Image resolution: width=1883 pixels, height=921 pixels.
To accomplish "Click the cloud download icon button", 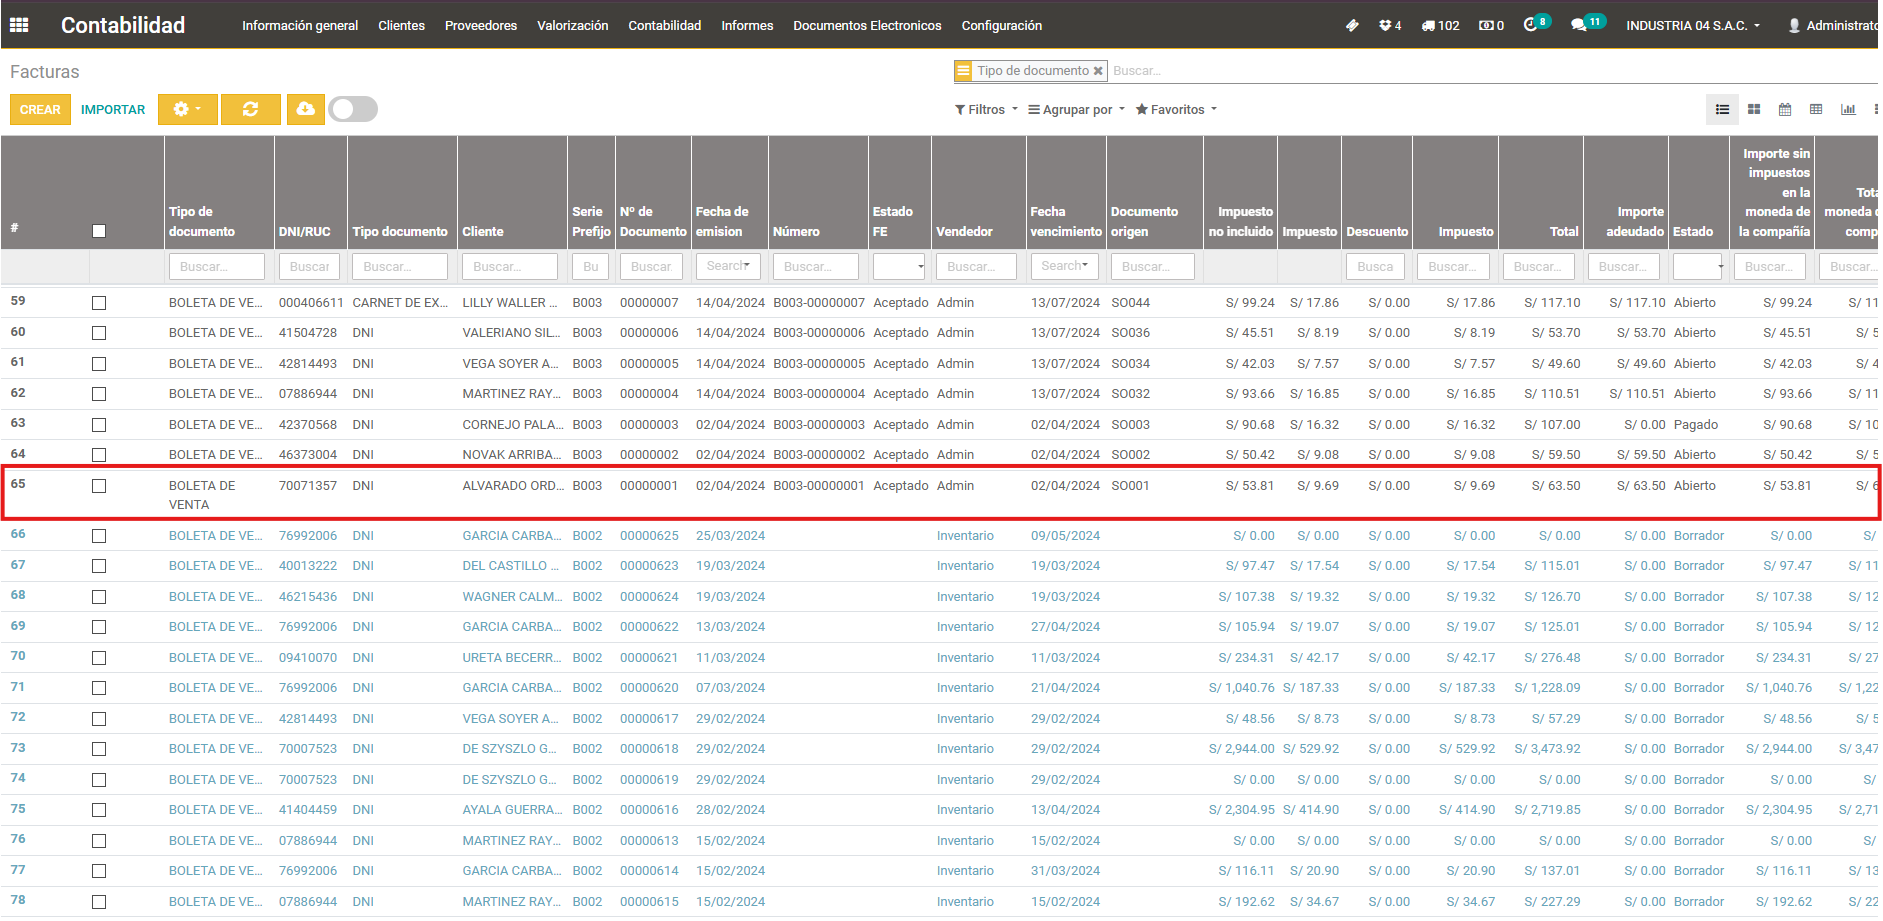I will (x=306, y=109).
